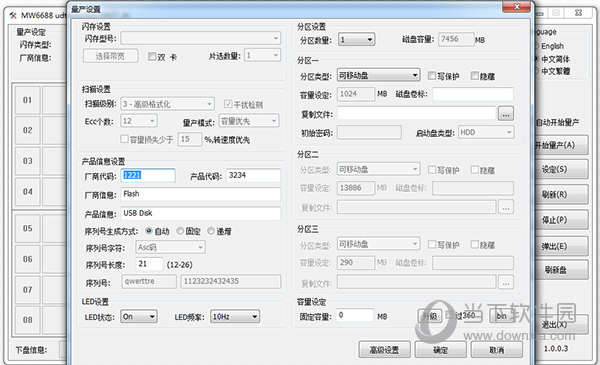Click the 产品代码 input field

click(253, 176)
